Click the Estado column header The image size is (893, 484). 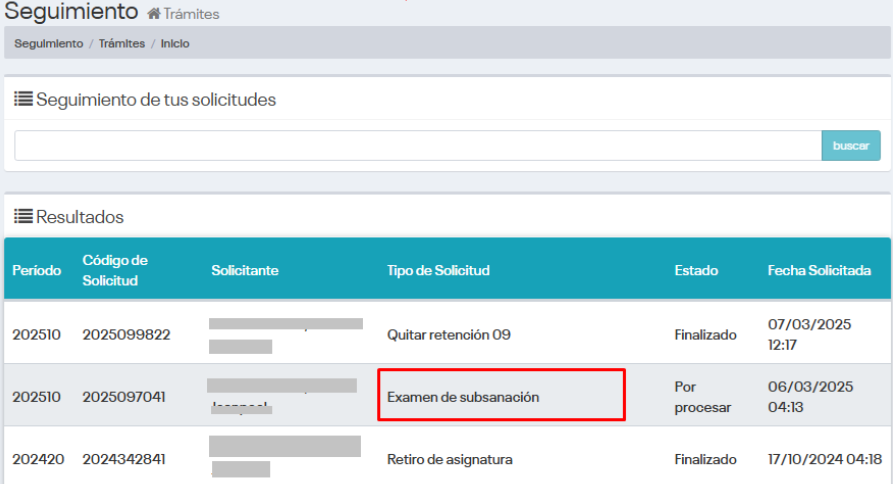click(695, 271)
